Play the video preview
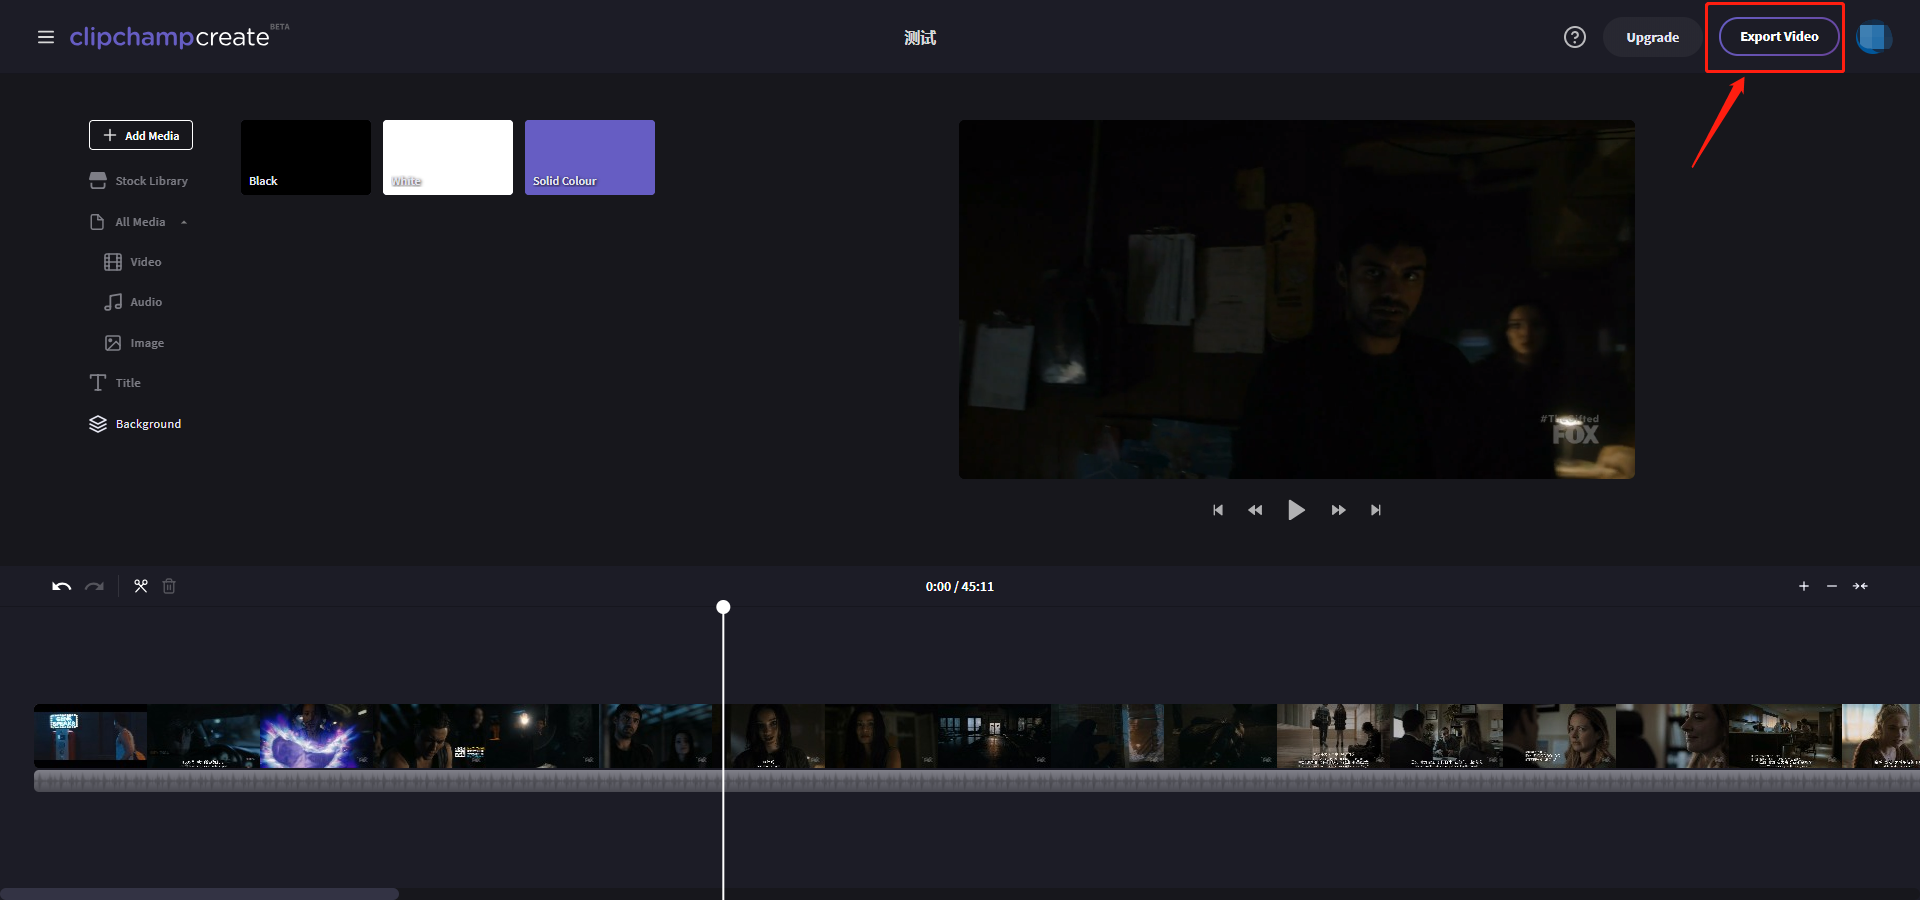The image size is (1920, 900). pos(1296,510)
